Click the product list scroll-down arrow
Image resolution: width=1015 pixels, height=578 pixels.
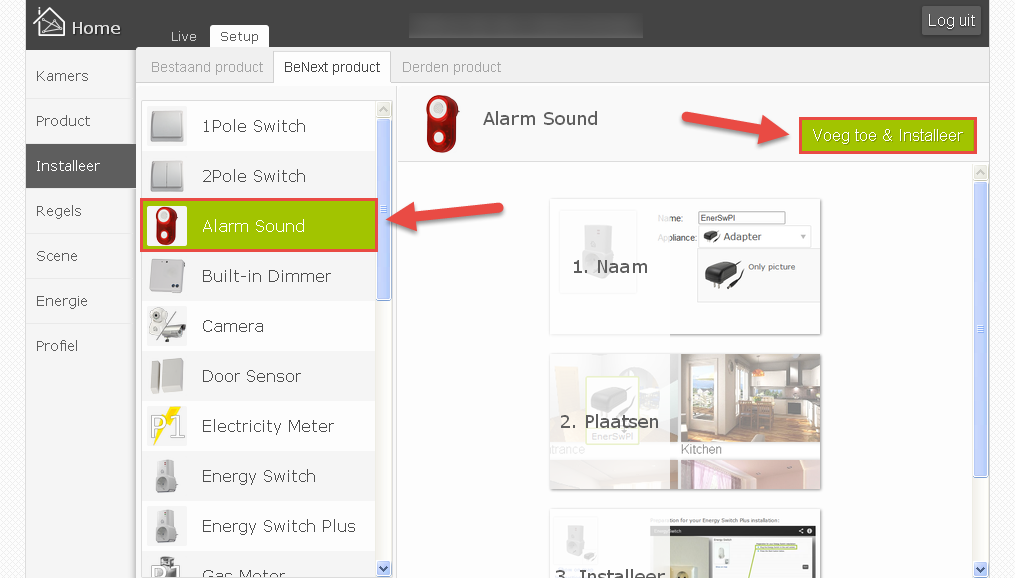click(383, 568)
